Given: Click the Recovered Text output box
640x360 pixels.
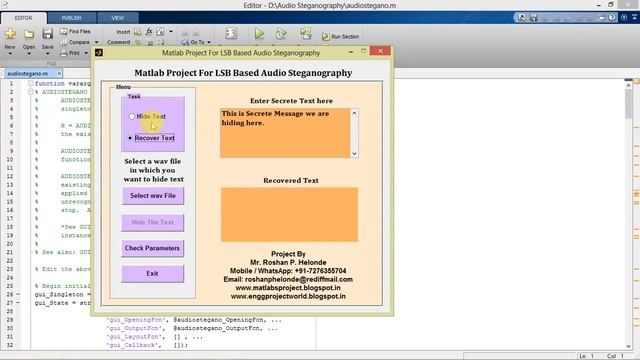Looking at the screenshot, I should 289,215.
